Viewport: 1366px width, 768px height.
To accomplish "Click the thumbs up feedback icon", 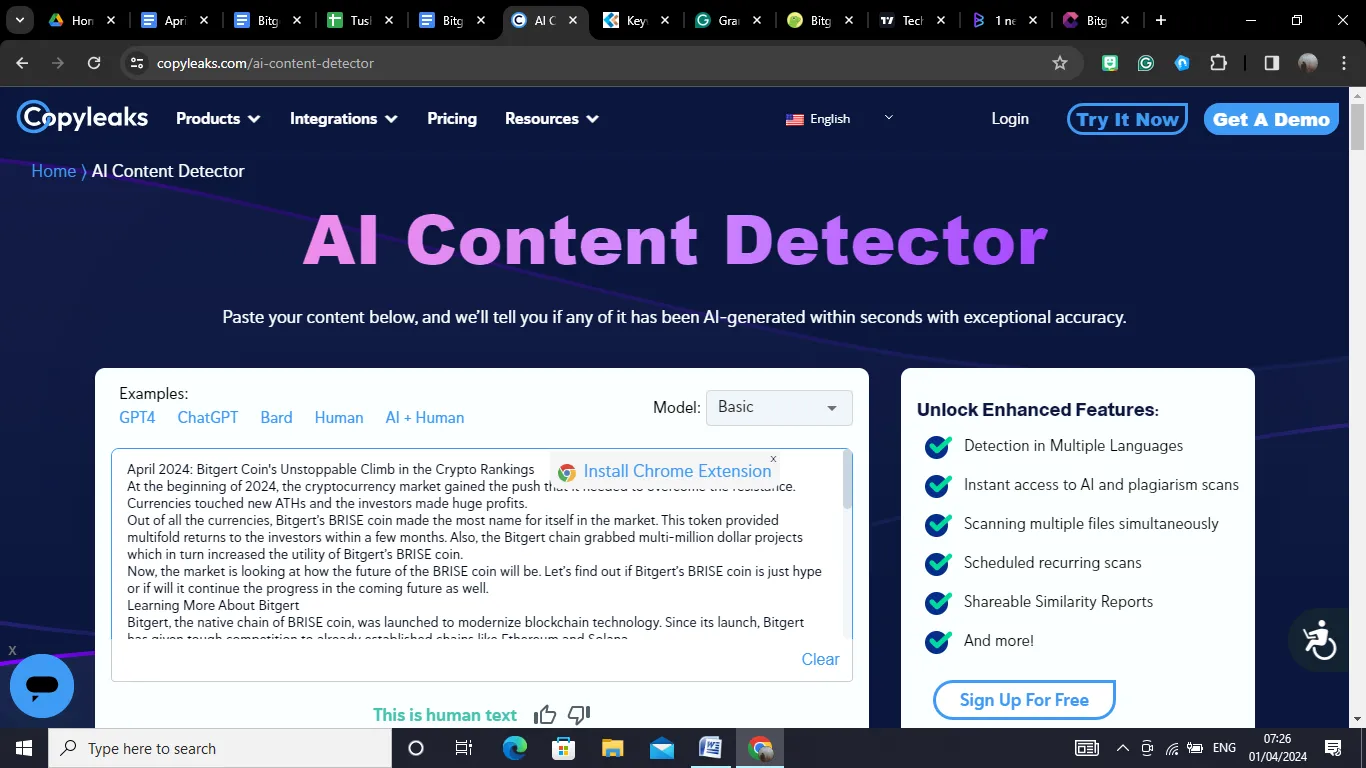I will tap(545, 714).
